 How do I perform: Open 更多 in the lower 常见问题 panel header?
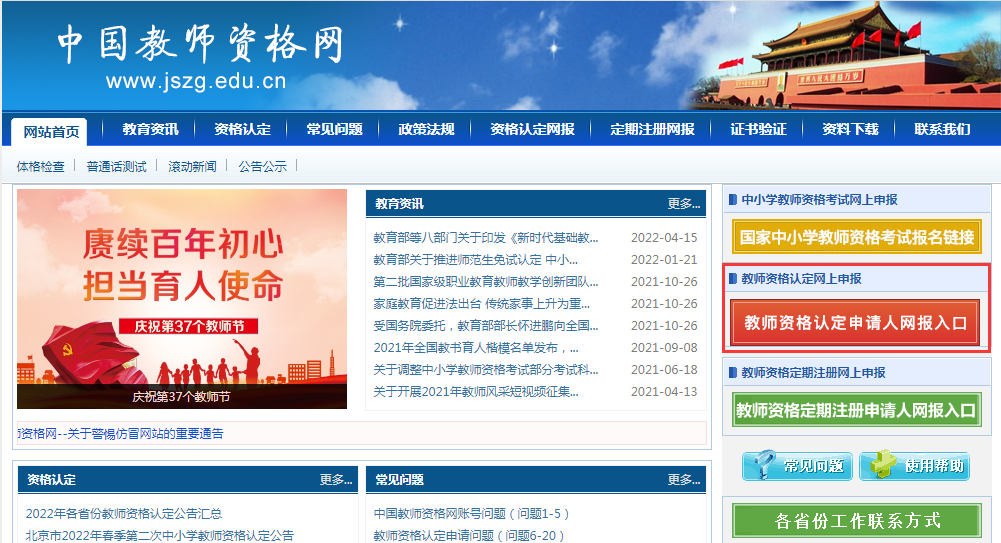[x=684, y=480]
